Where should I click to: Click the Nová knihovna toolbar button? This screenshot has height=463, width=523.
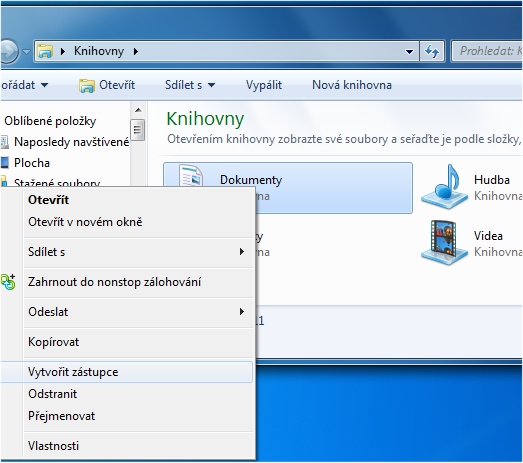coord(352,85)
